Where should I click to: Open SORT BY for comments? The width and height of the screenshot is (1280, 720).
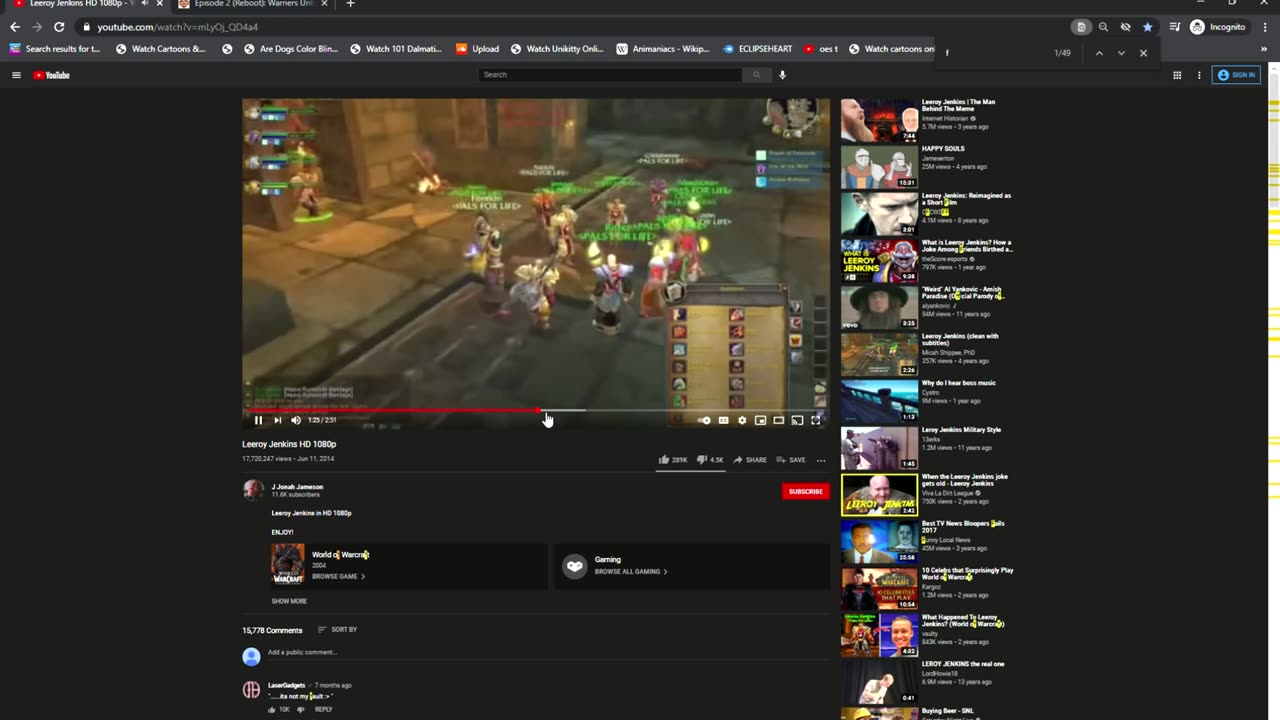click(x=337, y=630)
